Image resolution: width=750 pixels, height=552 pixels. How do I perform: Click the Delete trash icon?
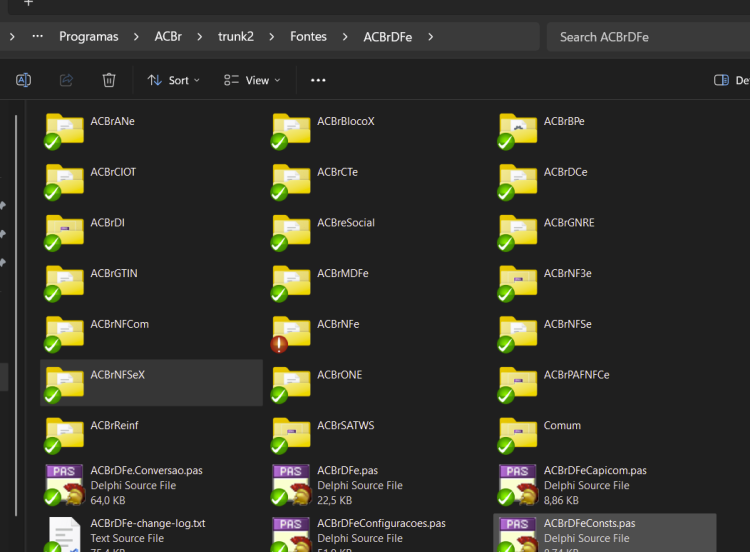point(109,80)
